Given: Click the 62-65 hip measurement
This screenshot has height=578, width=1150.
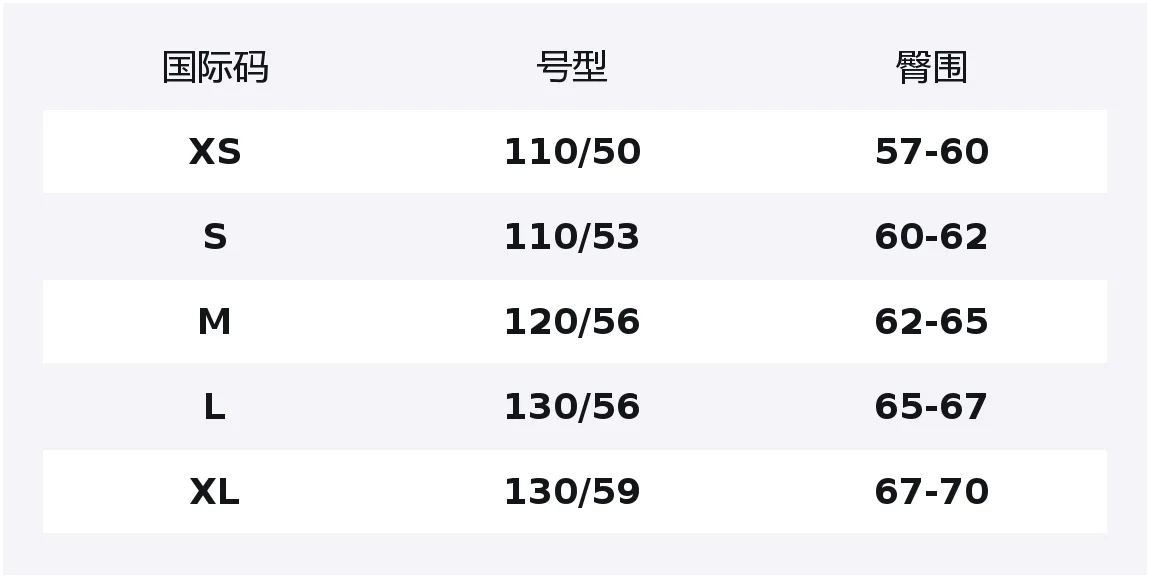Looking at the screenshot, I should (931, 322).
